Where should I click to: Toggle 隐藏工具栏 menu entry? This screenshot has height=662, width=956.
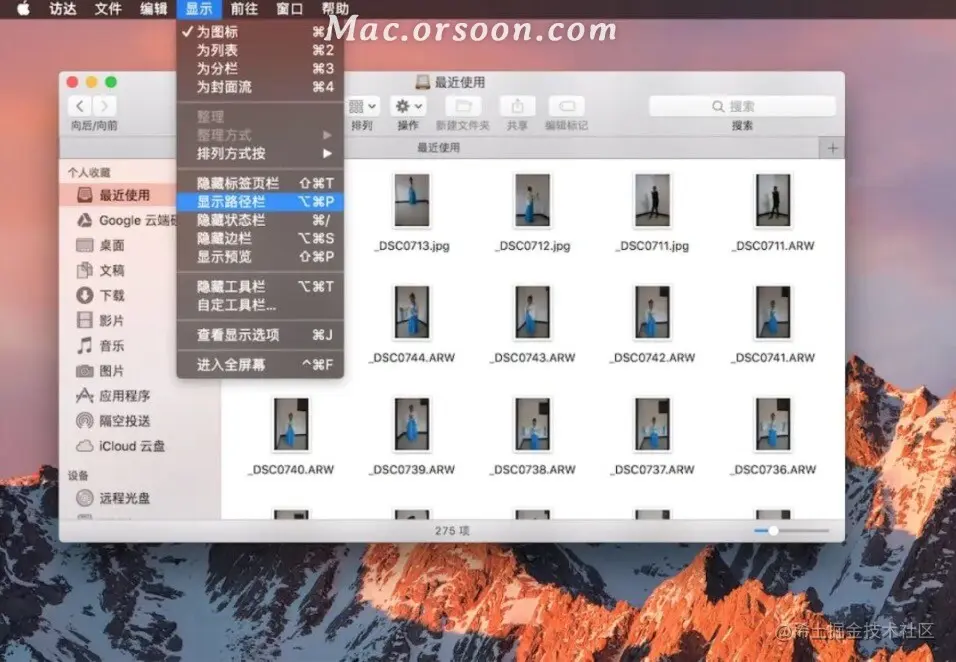point(260,287)
